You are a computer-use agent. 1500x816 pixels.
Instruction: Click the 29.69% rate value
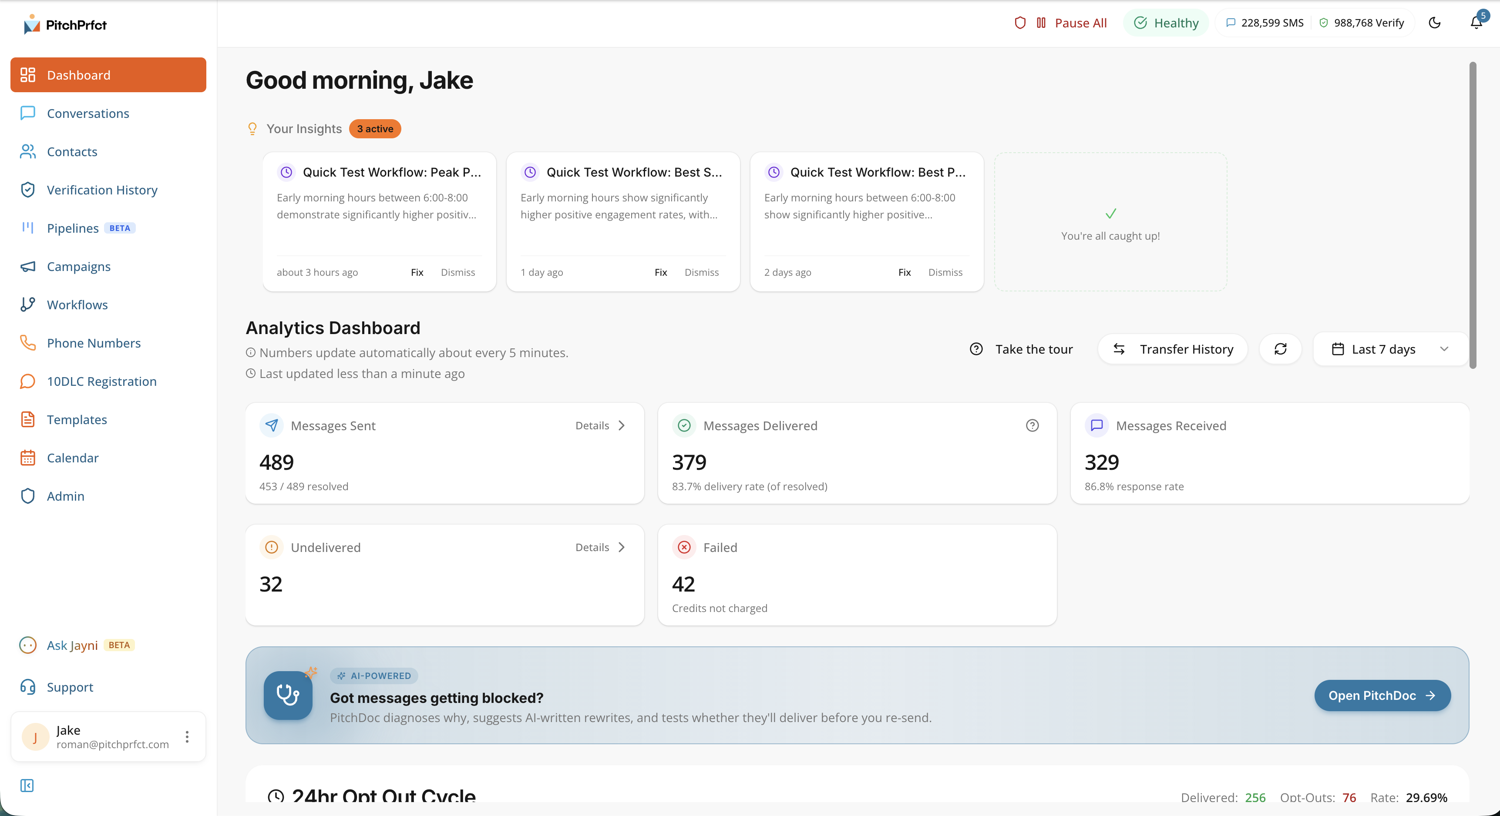[x=1427, y=798]
